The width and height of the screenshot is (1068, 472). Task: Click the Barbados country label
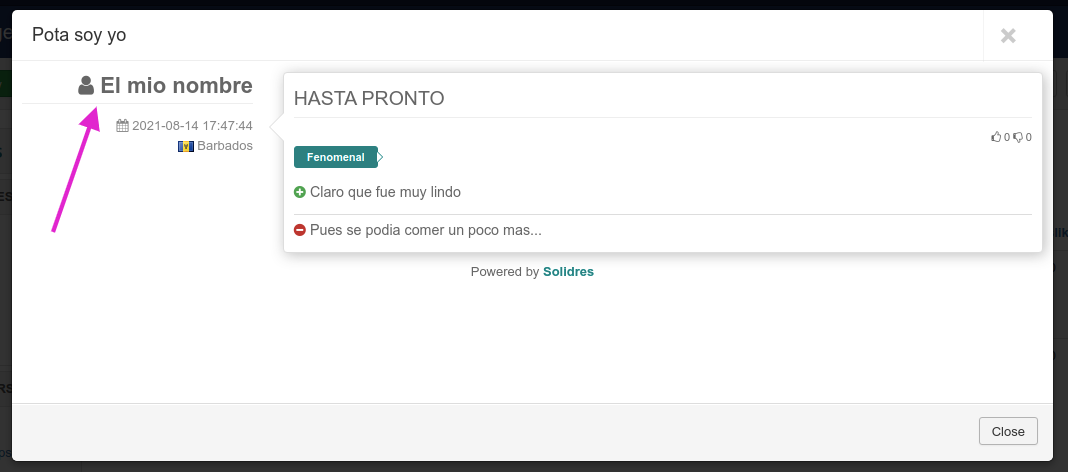coord(225,146)
